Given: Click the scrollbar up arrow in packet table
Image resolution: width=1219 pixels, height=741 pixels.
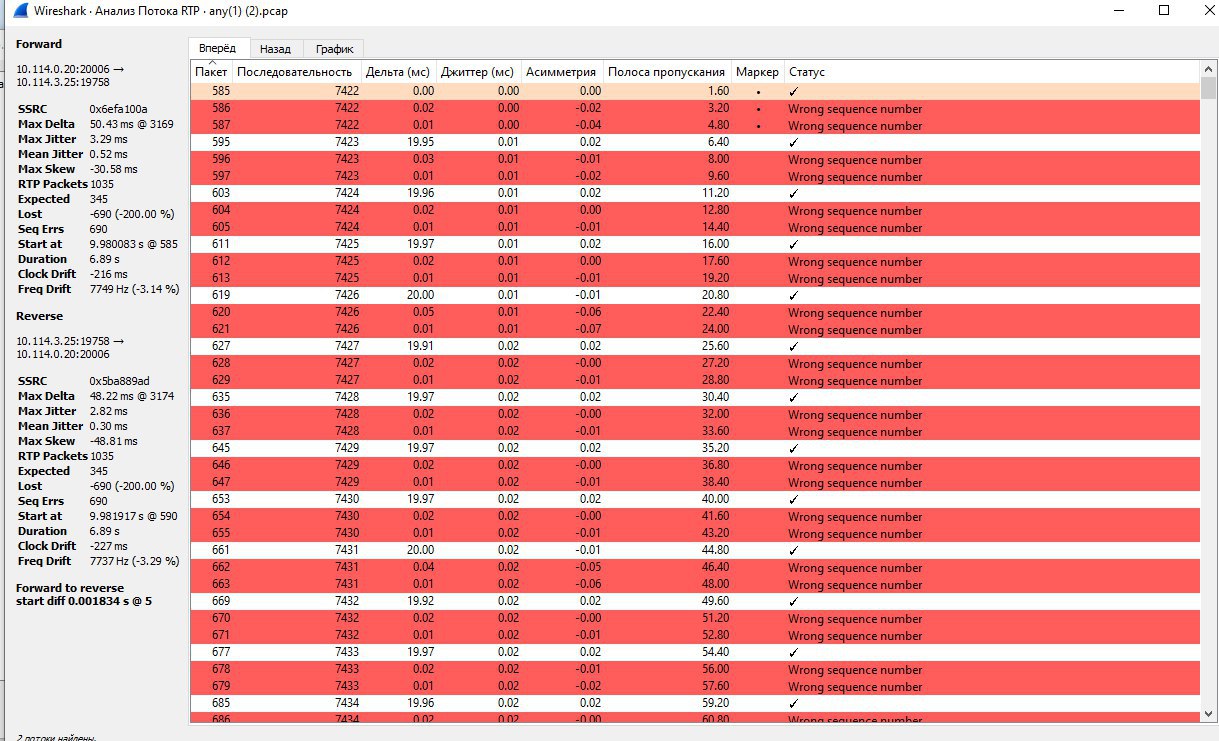Looking at the screenshot, I should 1208,69.
